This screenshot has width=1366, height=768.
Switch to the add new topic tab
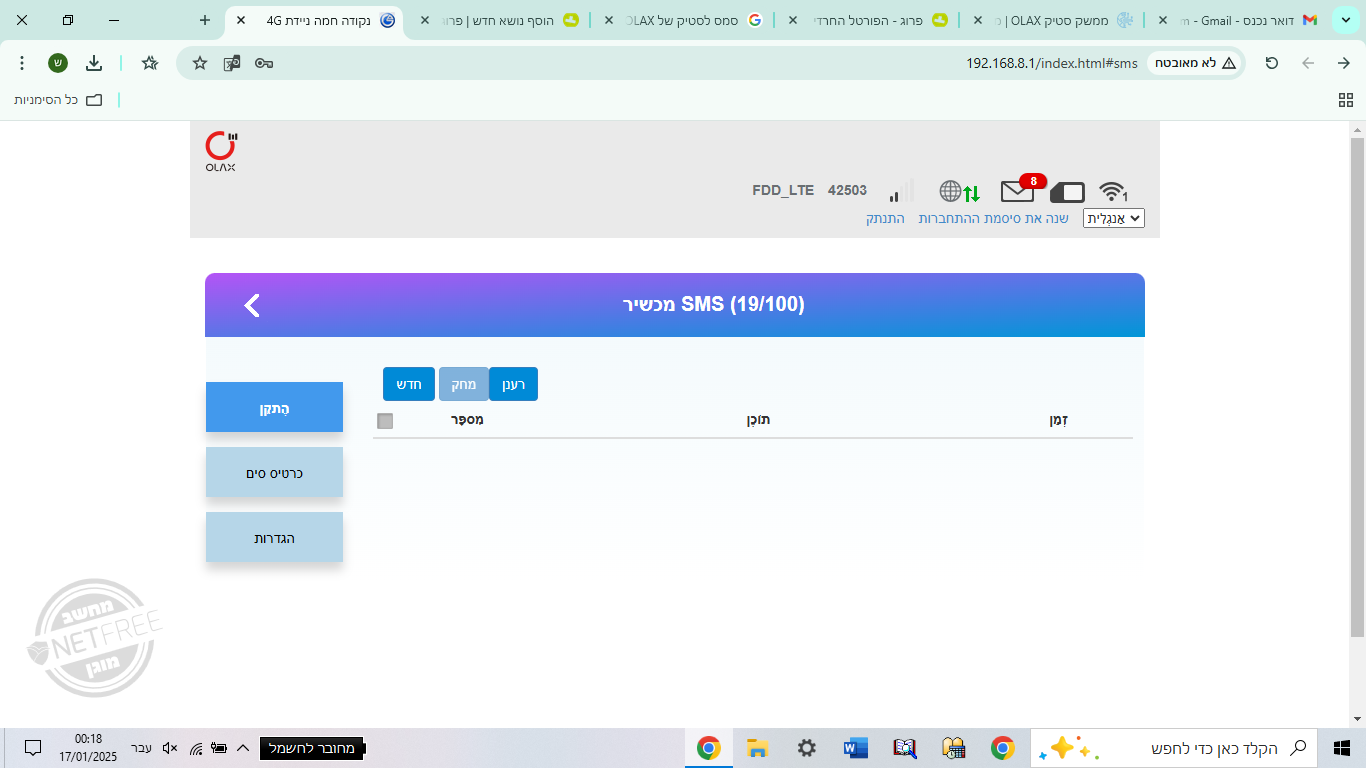point(499,20)
